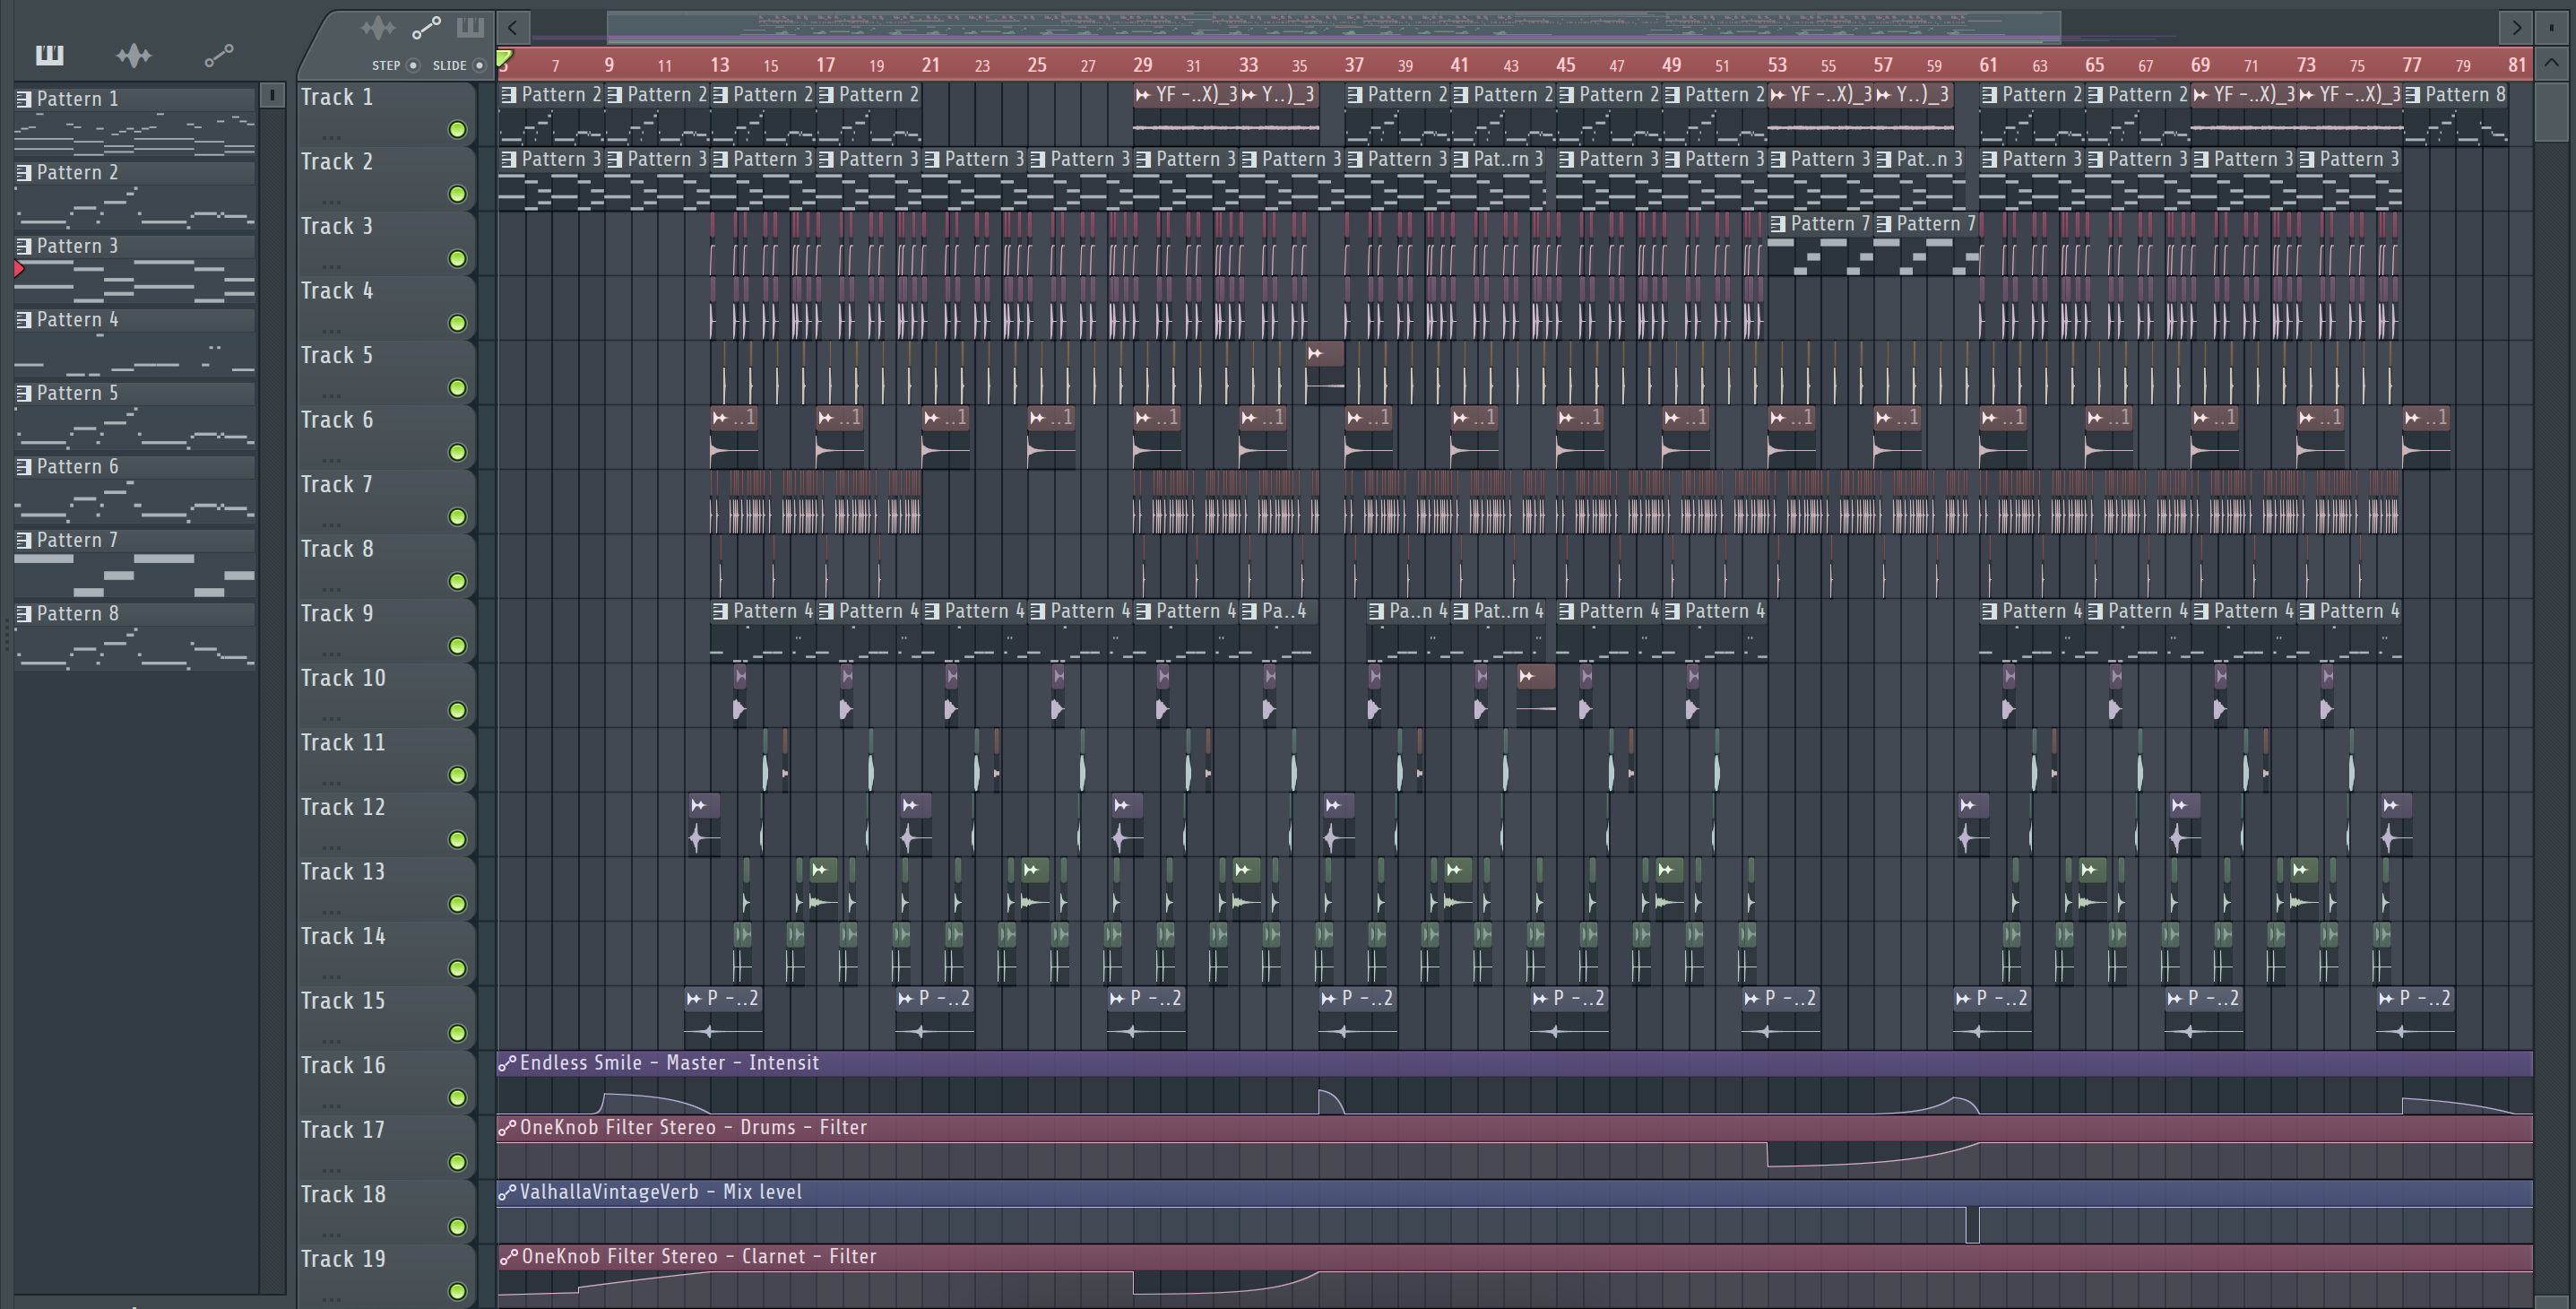This screenshot has width=2576, height=1309.
Task: Open Pattern 8 clip menu on Track 1
Action: (2413, 95)
